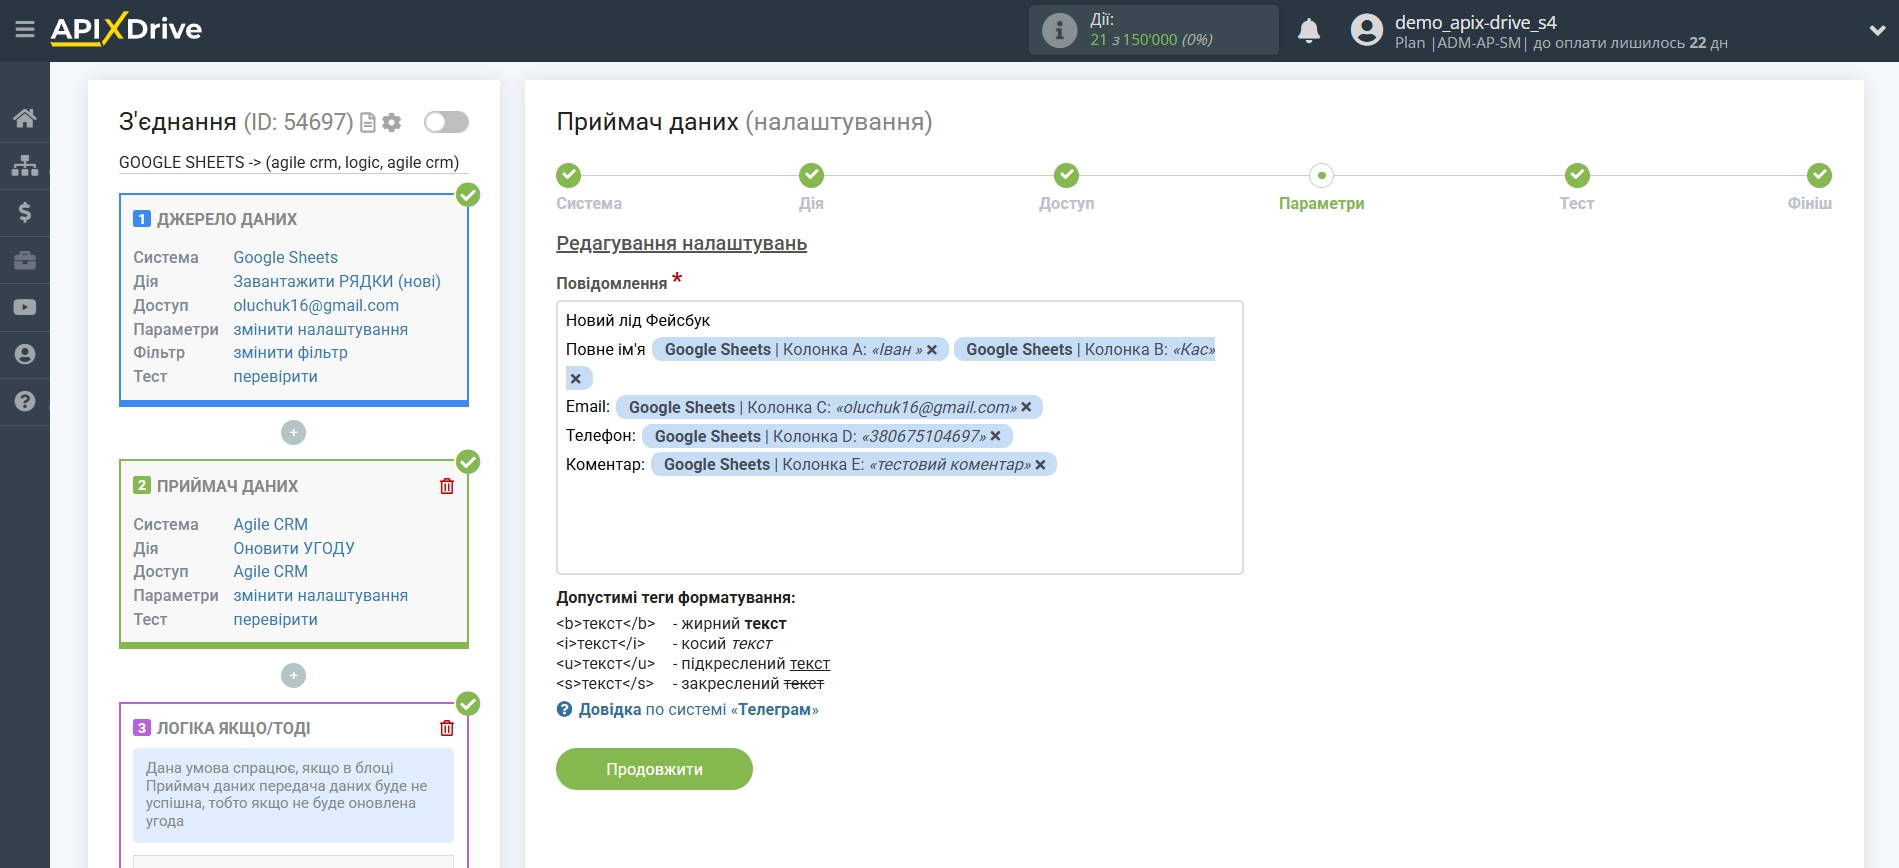The image size is (1899, 868).
Task: Open the notifications bell
Action: point(1309,31)
